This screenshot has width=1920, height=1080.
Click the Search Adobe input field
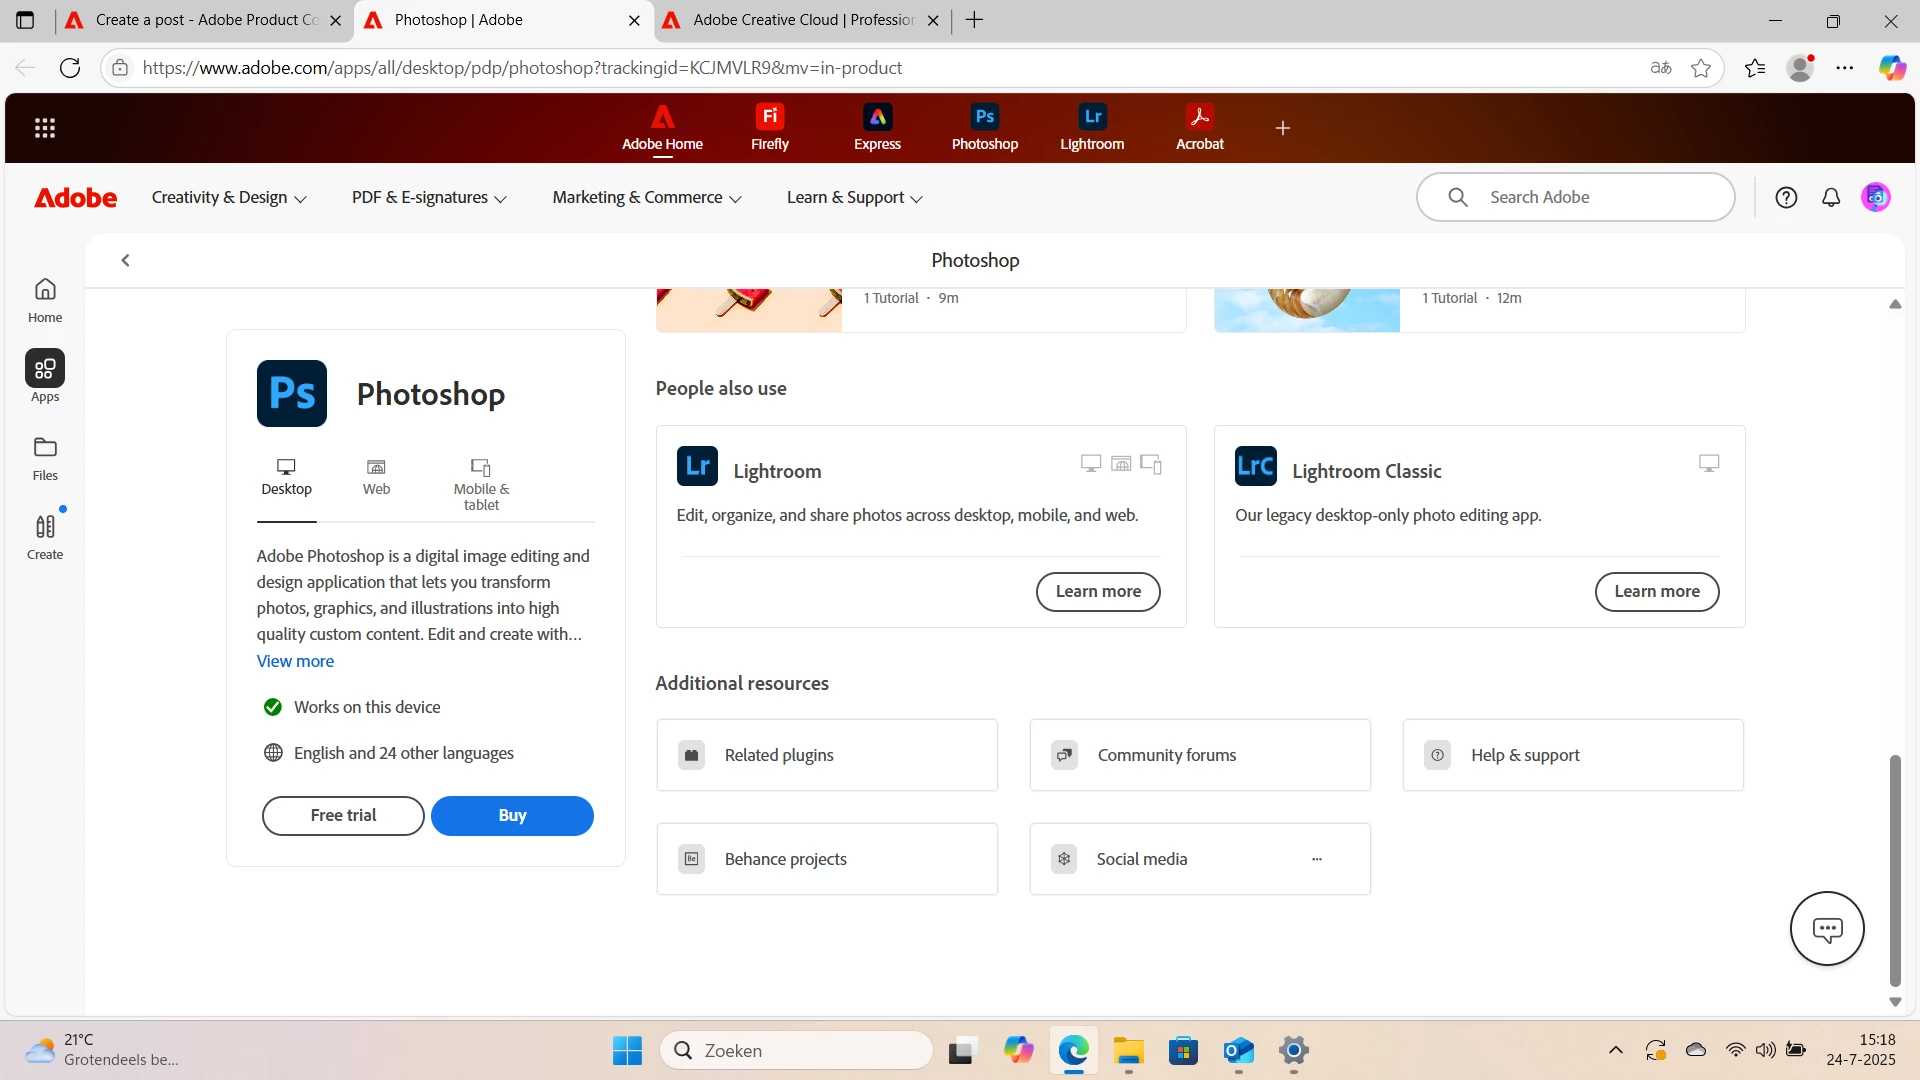(1600, 198)
